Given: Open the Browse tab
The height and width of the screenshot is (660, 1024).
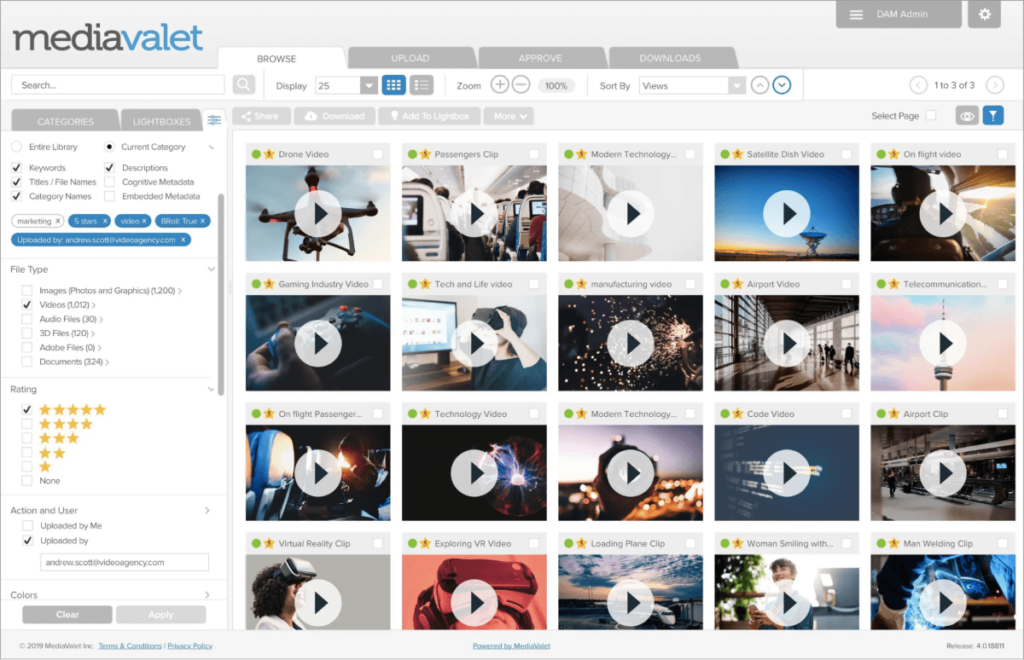Looking at the screenshot, I should coord(277,59).
